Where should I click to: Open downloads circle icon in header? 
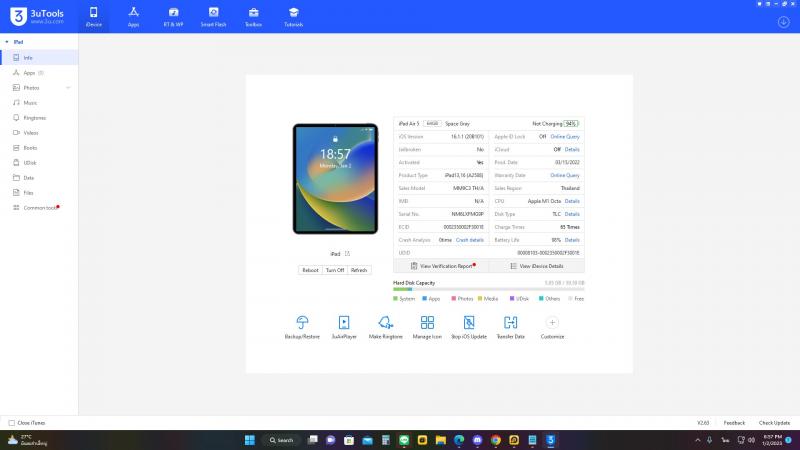point(784,22)
